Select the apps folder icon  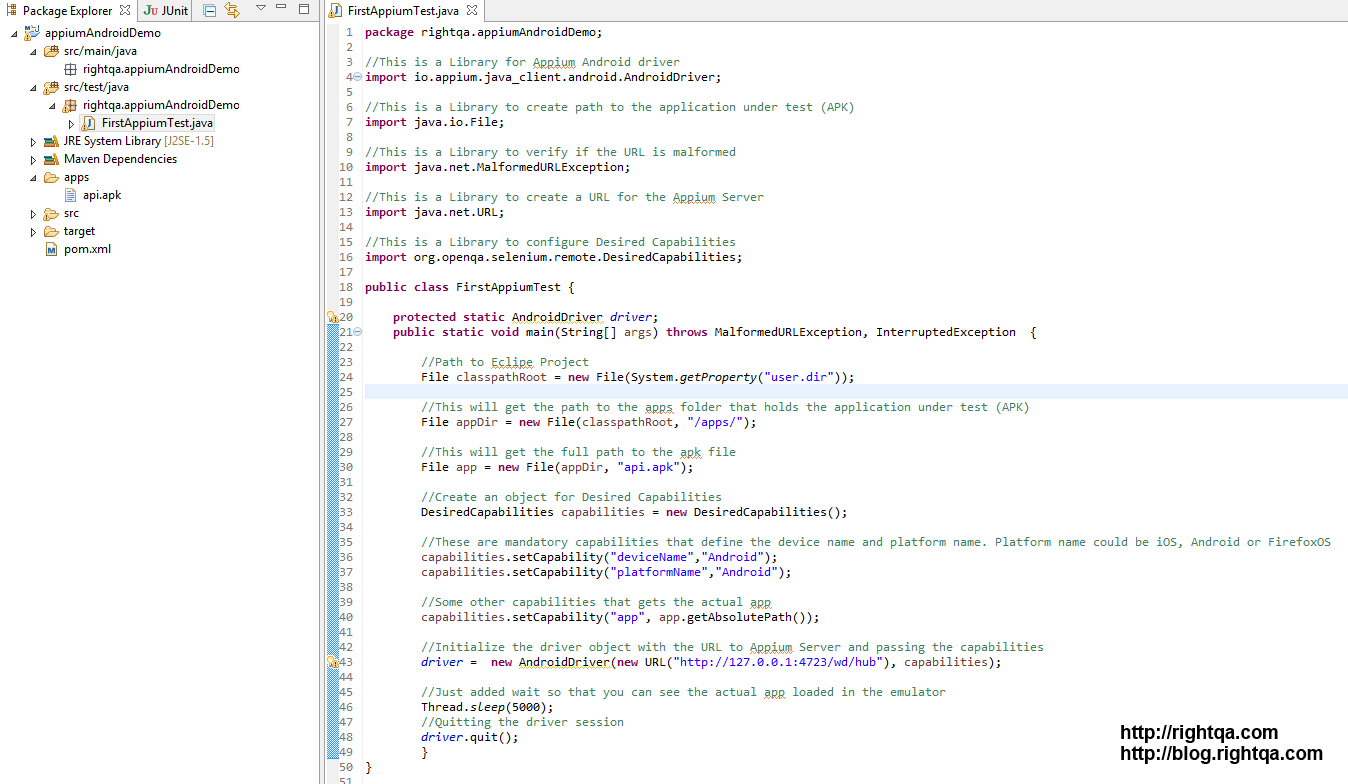[51, 177]
